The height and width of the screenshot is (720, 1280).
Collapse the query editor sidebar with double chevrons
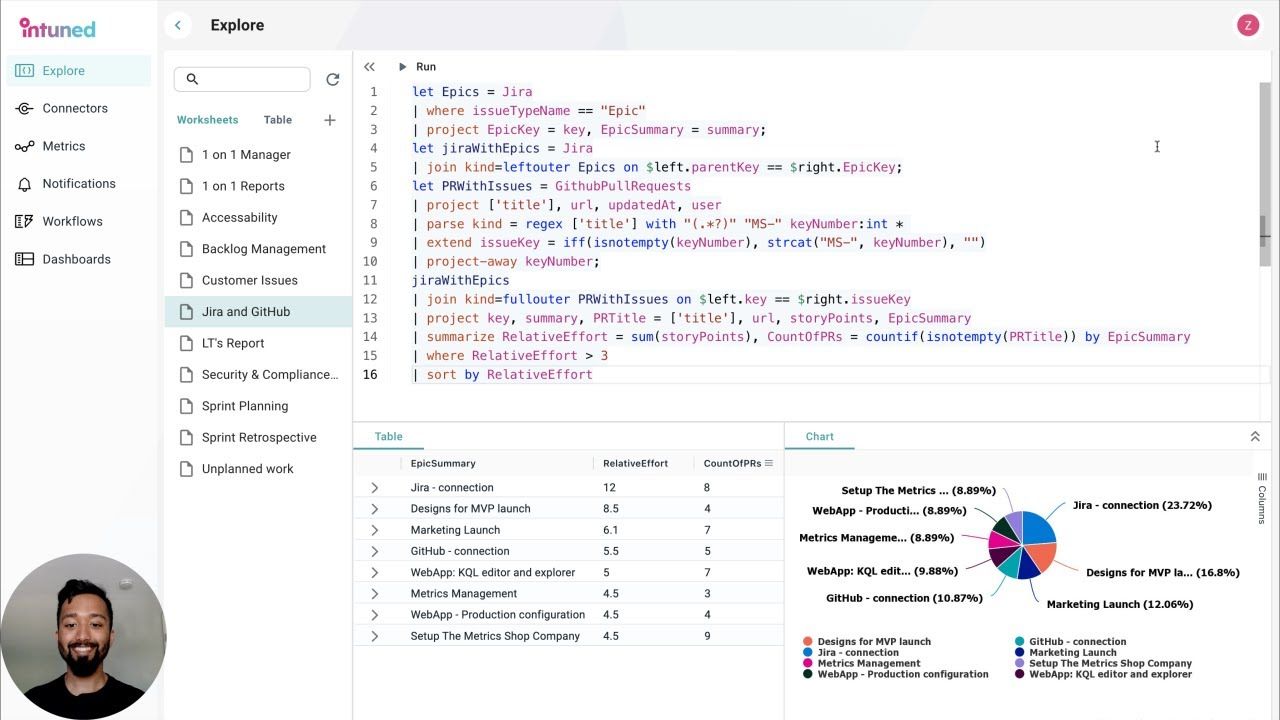tap(369, 66)
